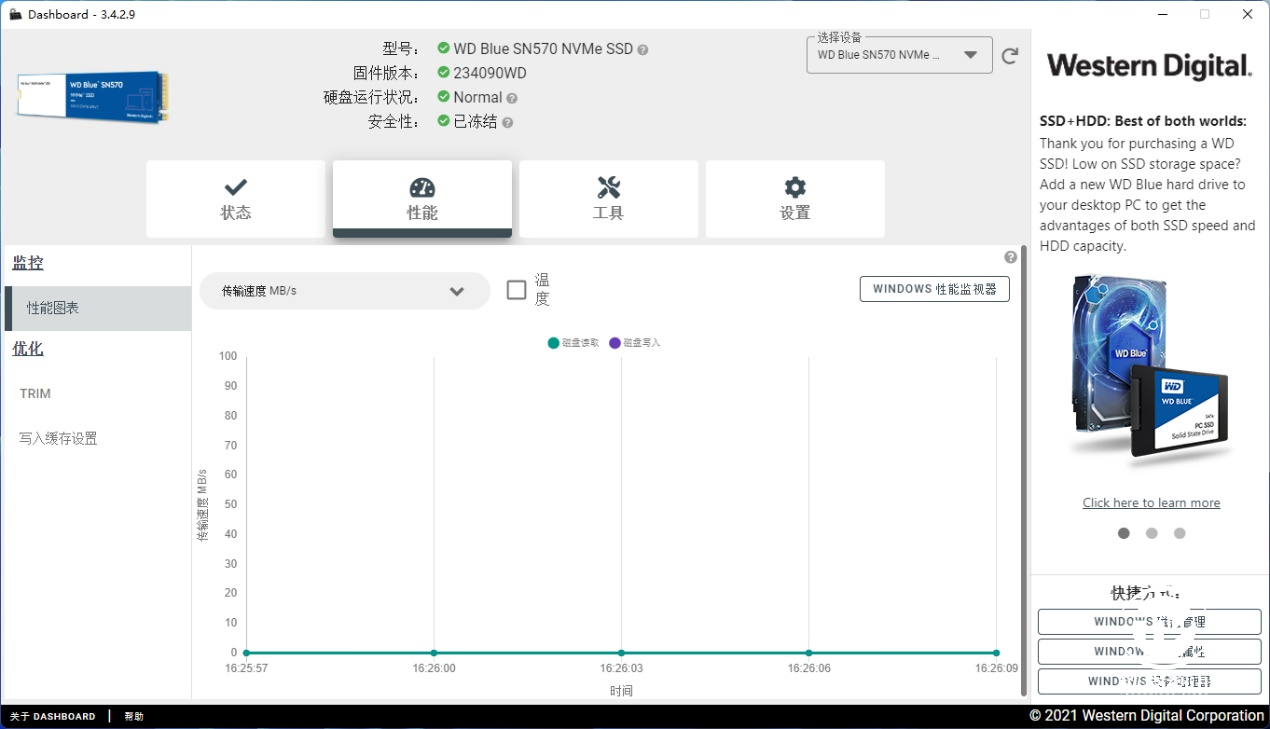
Task: Click the Dashboard app icon in title bar
Action: (x=15, y=14)
